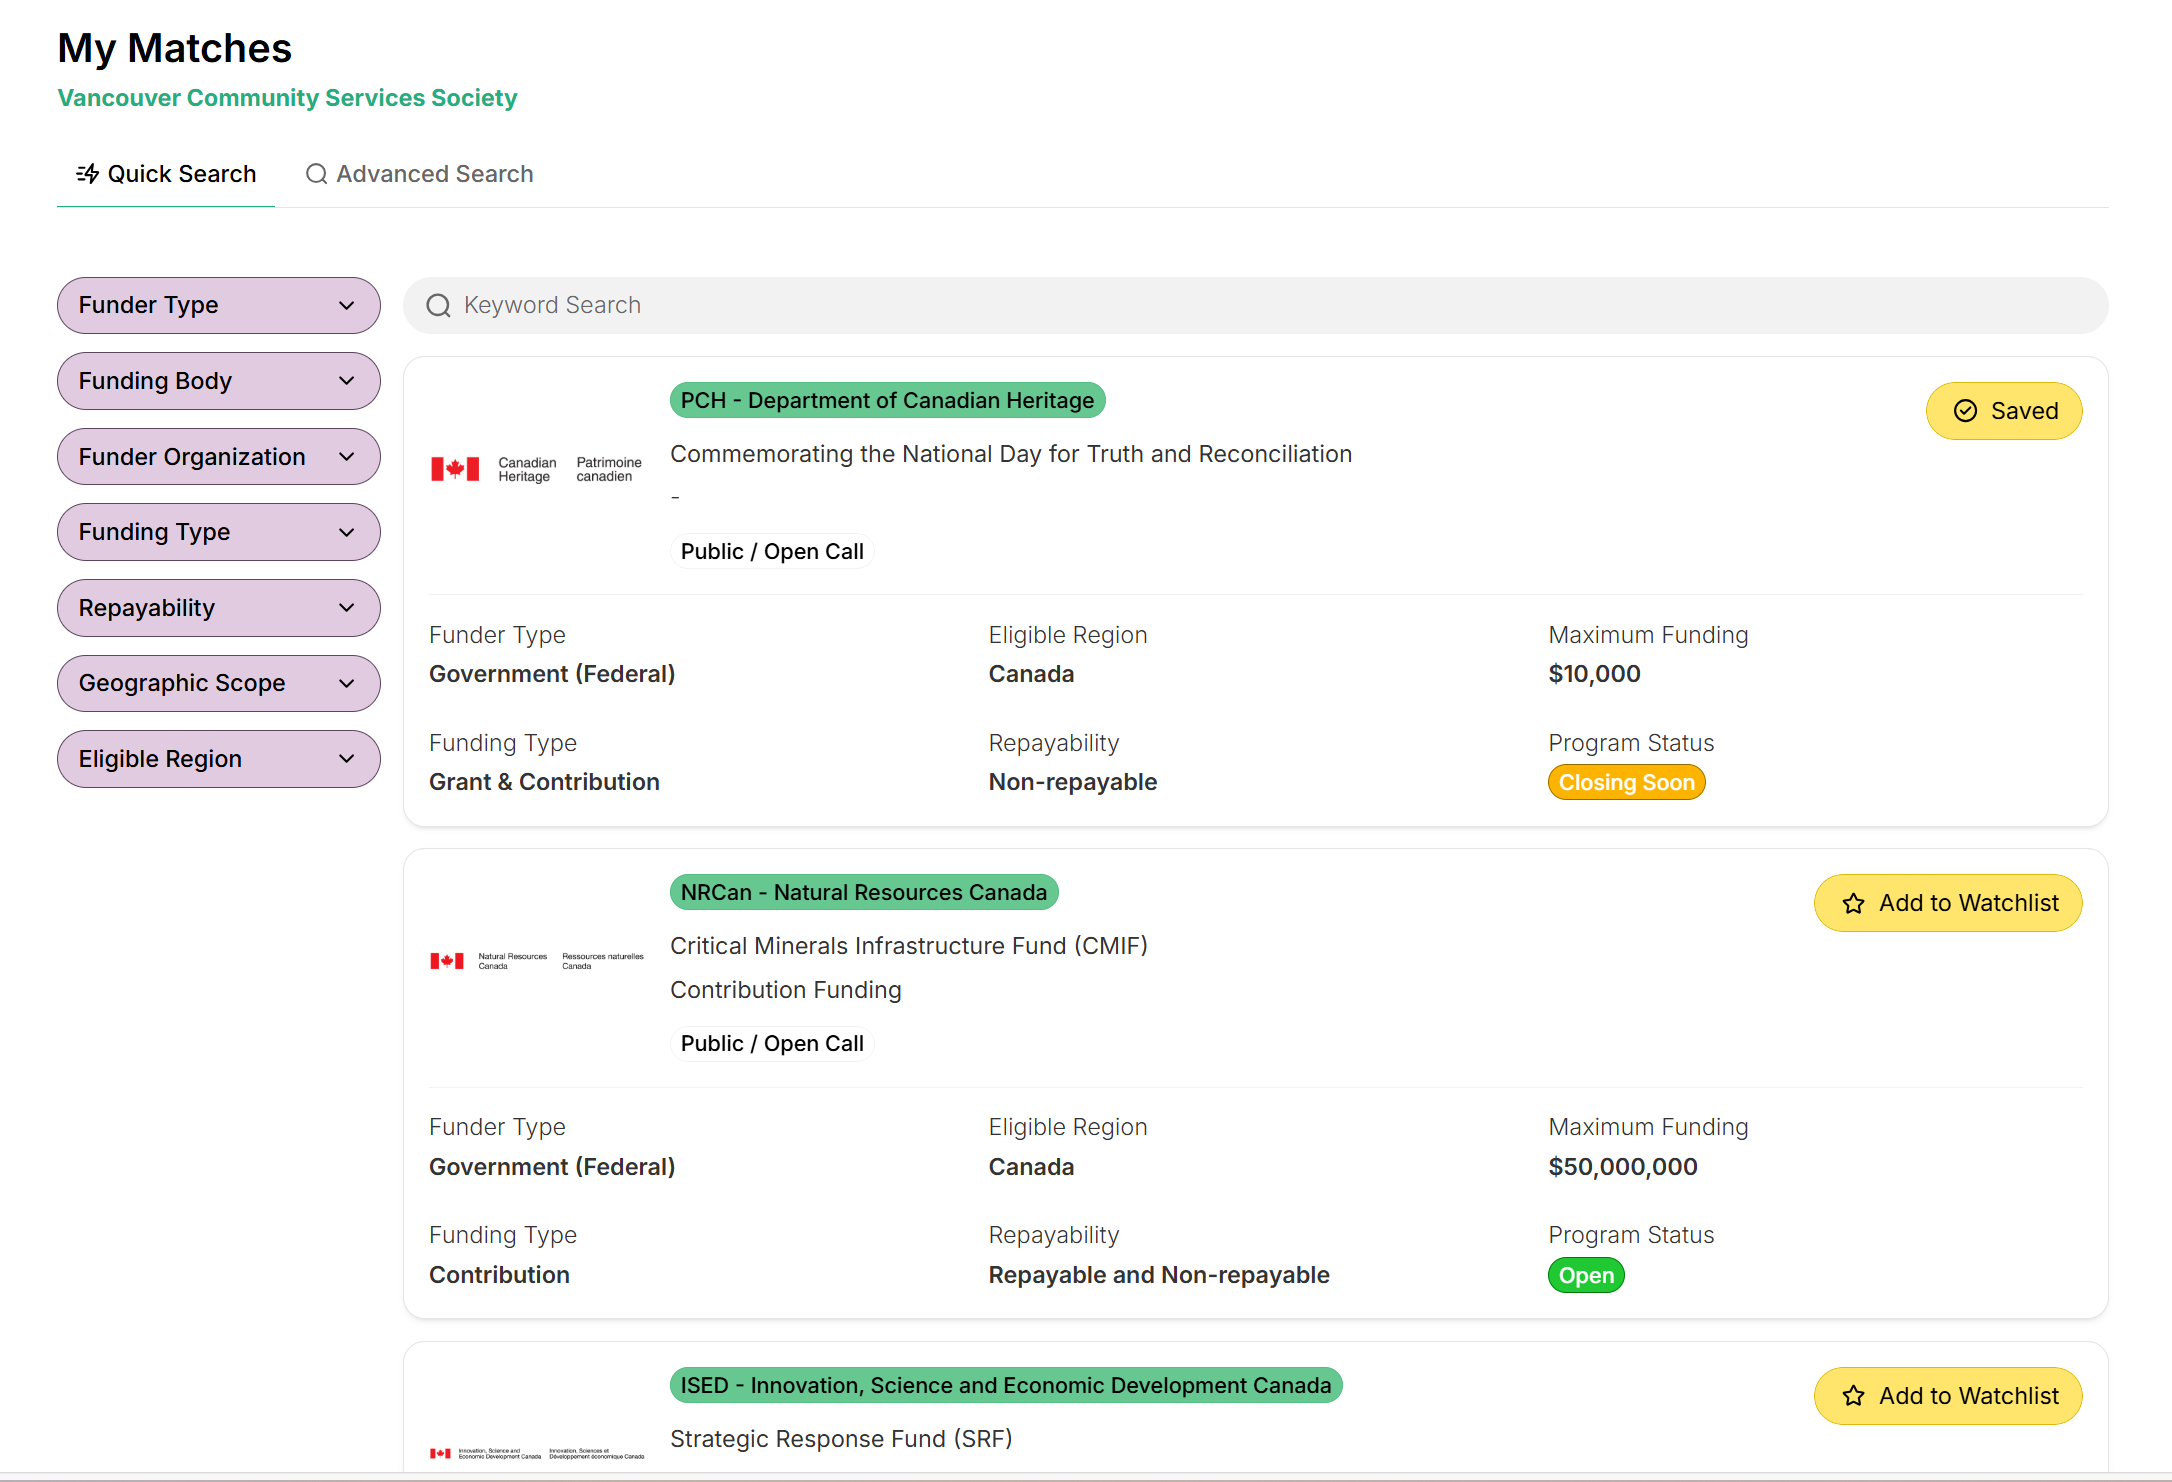The image size is (2172, 1482).
Task: Open Critical Minerals Infrastructure Fund (CMIF) title
Action: click(x=909, y=946)
